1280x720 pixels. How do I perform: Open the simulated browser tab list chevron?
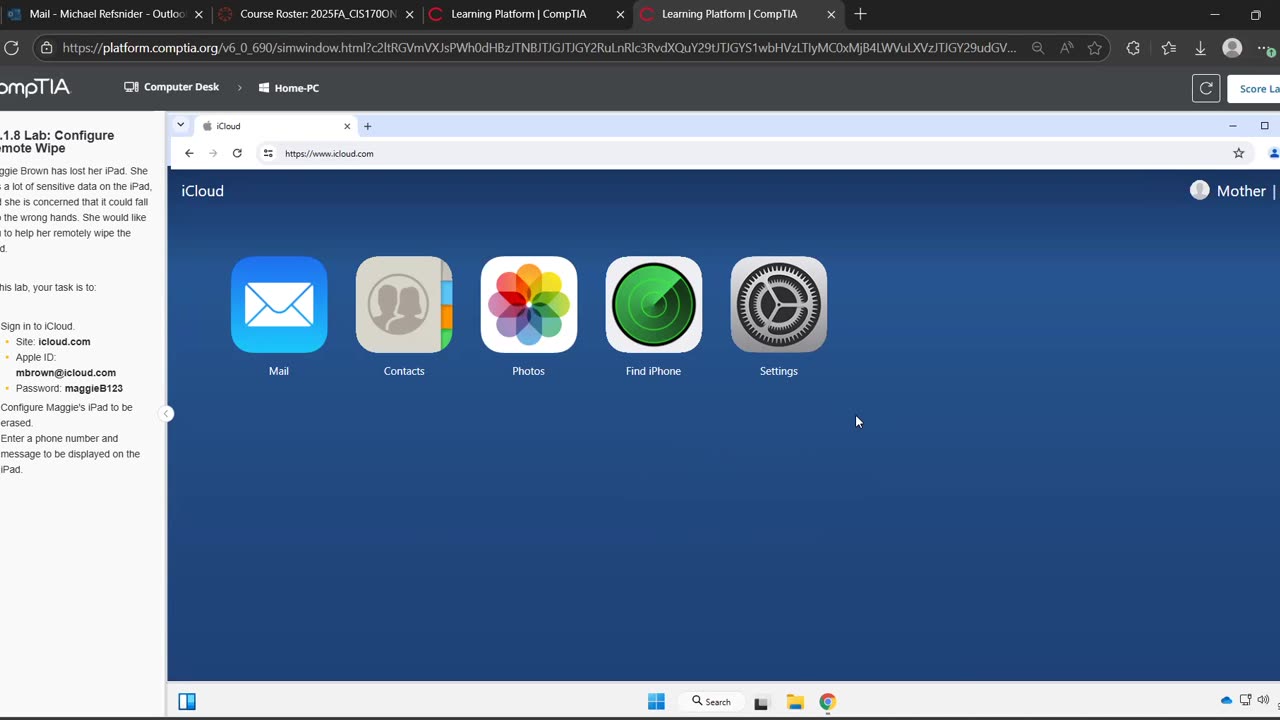[x=180, y=125]
